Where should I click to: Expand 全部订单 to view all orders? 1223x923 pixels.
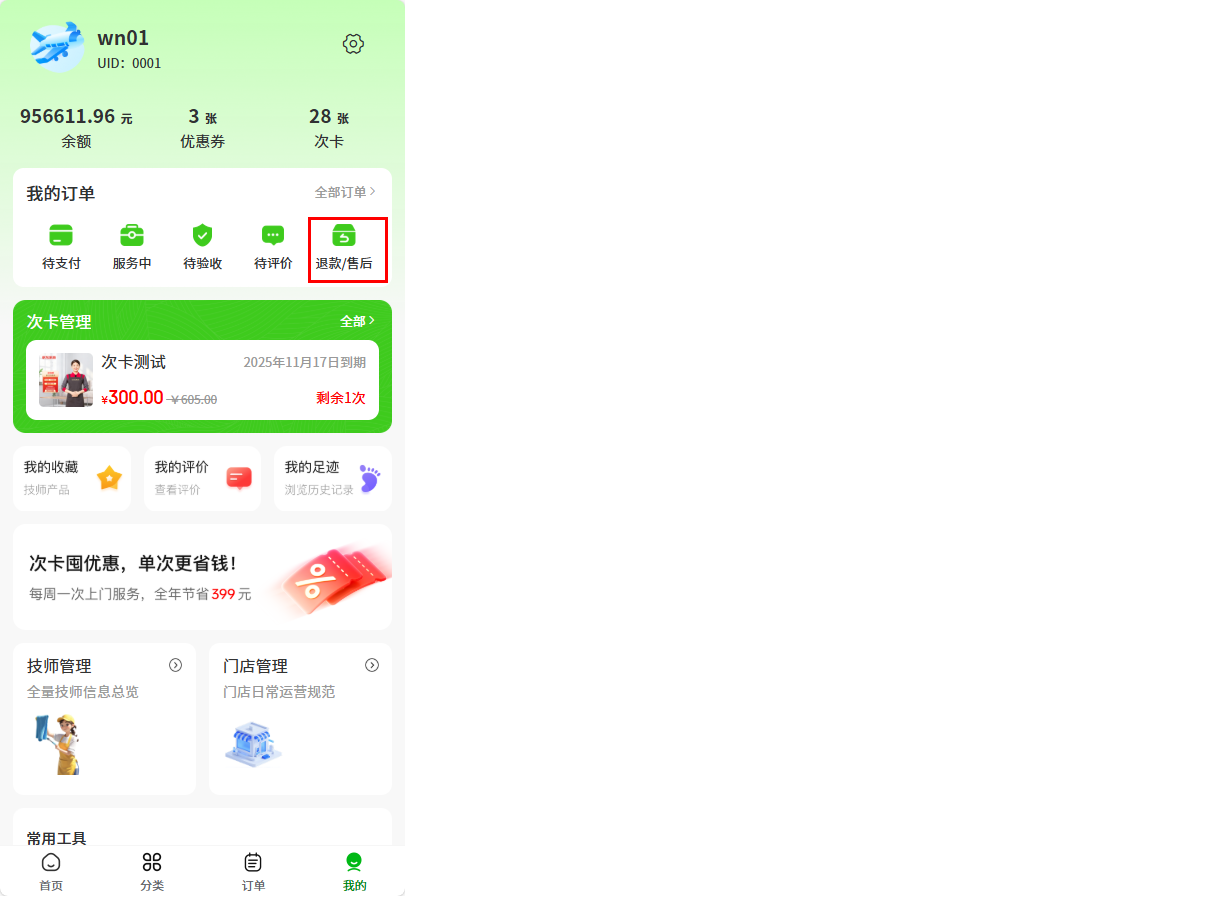345,192
